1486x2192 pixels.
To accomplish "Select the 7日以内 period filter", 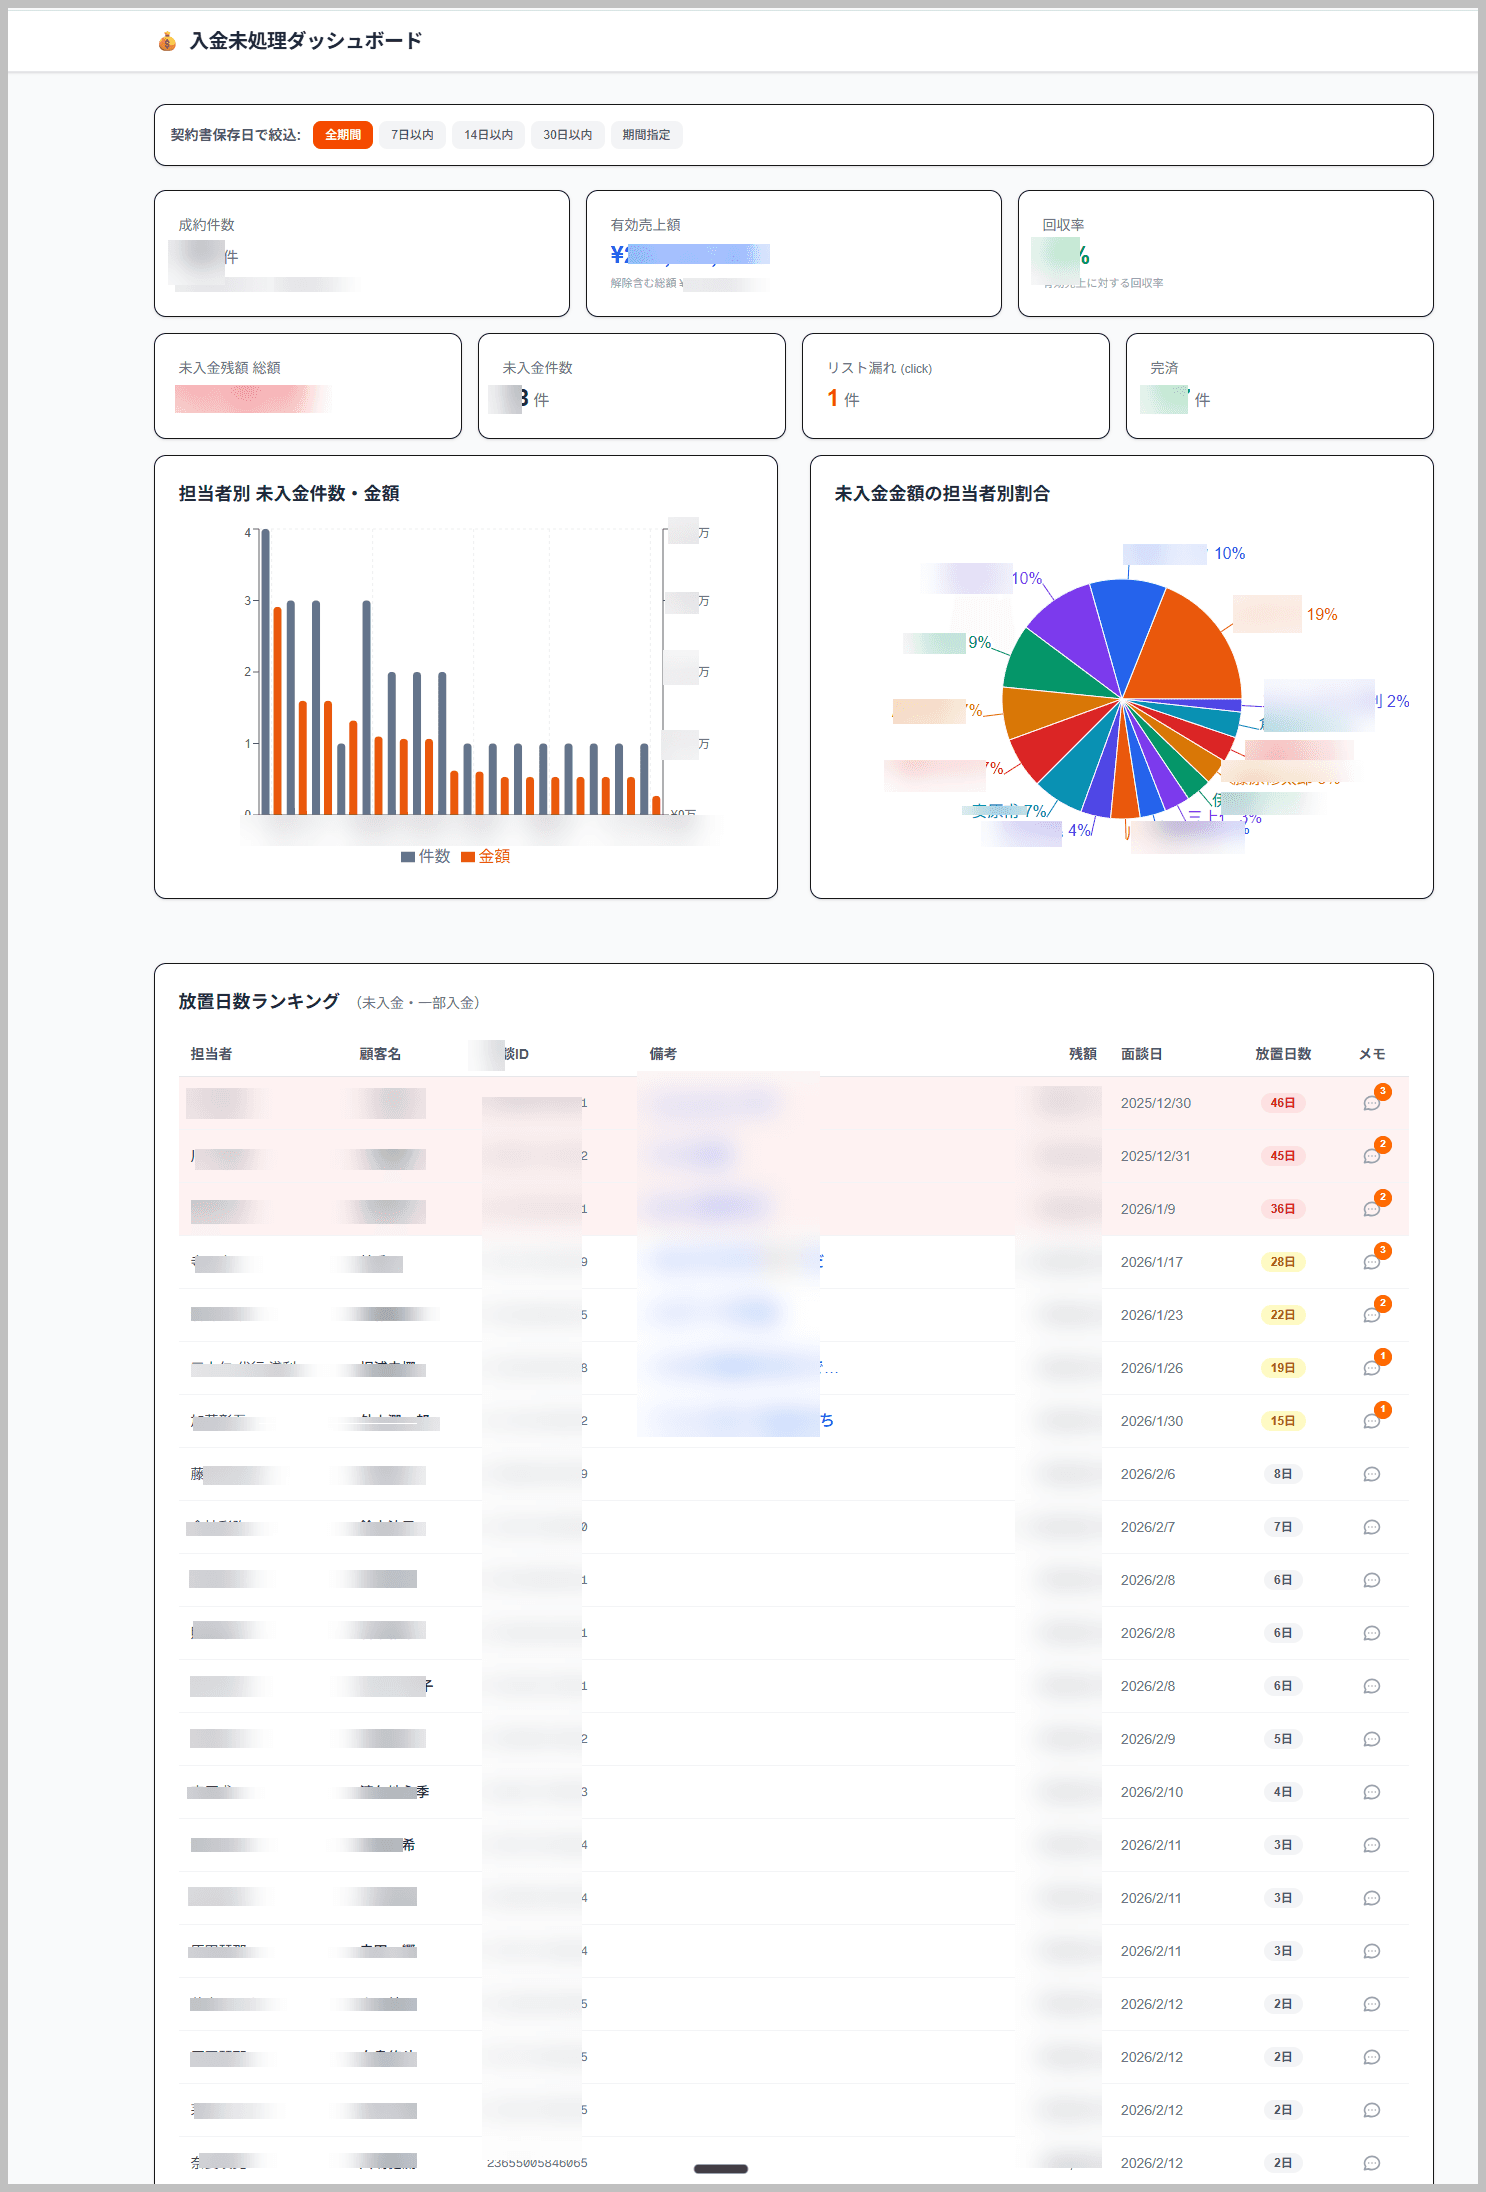I will tap(412, 135).
